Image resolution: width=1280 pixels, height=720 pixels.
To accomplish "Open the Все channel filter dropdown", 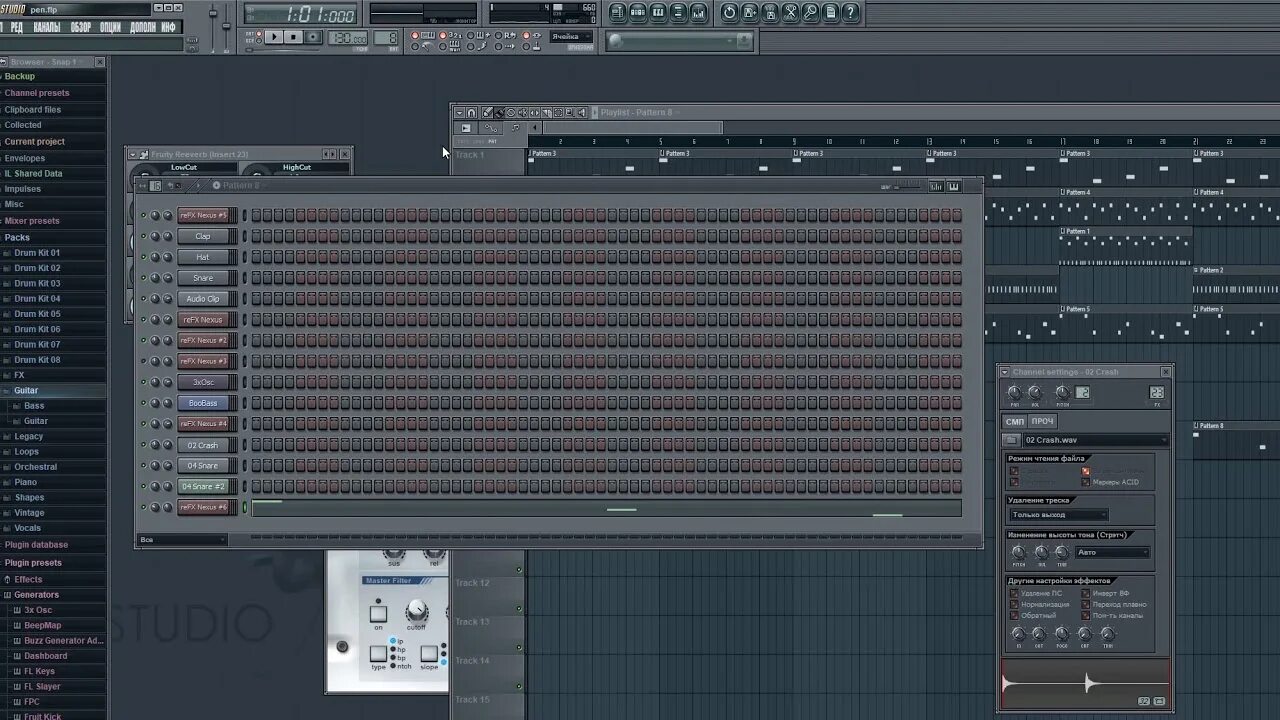I will click(183, 540).
